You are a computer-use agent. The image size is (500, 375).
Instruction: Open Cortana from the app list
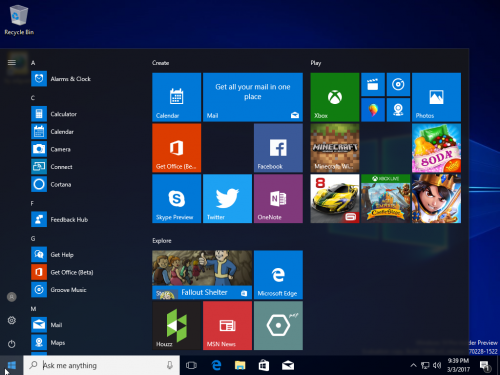click(x=80, y=184)
